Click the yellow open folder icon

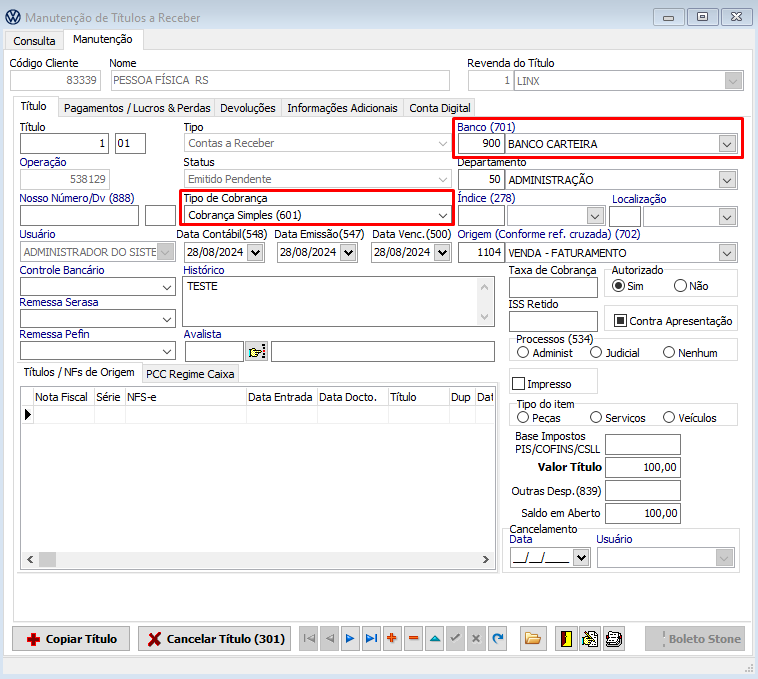pyautogui.click(x=532, y=638)
